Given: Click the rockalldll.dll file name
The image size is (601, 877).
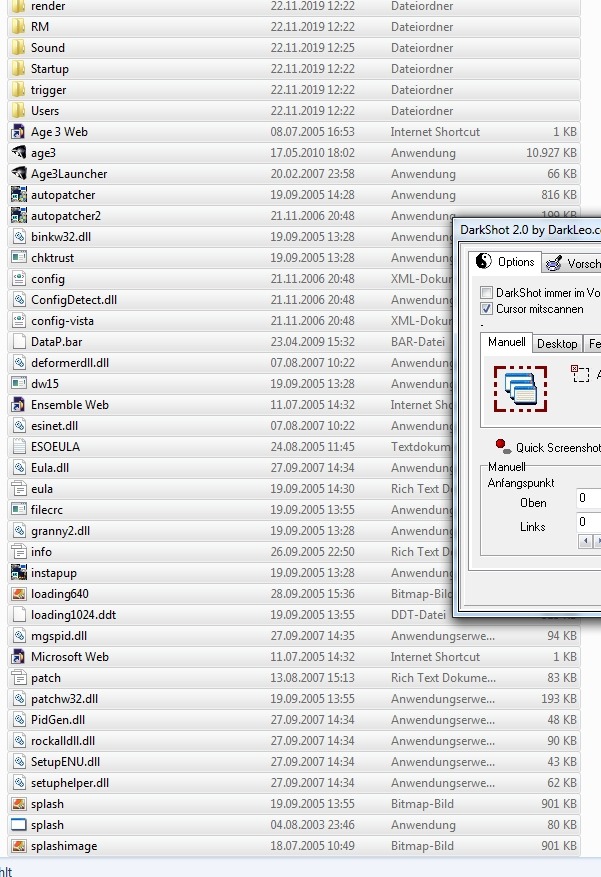Looking at the screenshot, I should click(x=63, y=741).
